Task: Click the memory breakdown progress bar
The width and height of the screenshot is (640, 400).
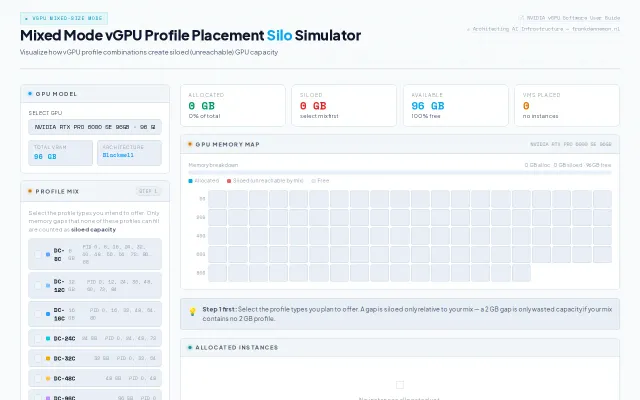Action: [400, 173]
